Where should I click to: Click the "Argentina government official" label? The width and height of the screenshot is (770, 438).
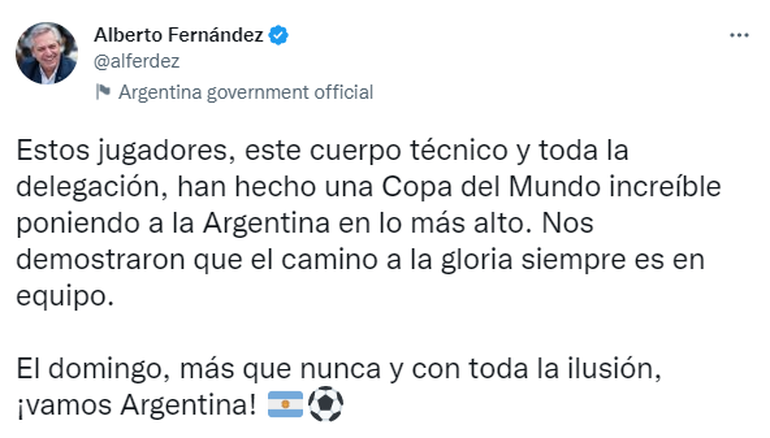tap(245, 92)
